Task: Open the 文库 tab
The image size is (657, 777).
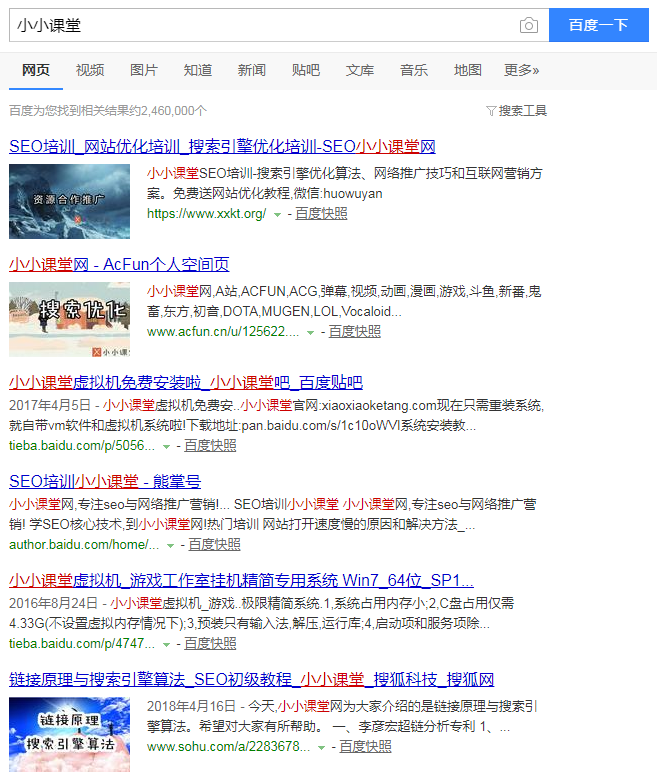Action: pyautogui.click(x=360, y=70)
